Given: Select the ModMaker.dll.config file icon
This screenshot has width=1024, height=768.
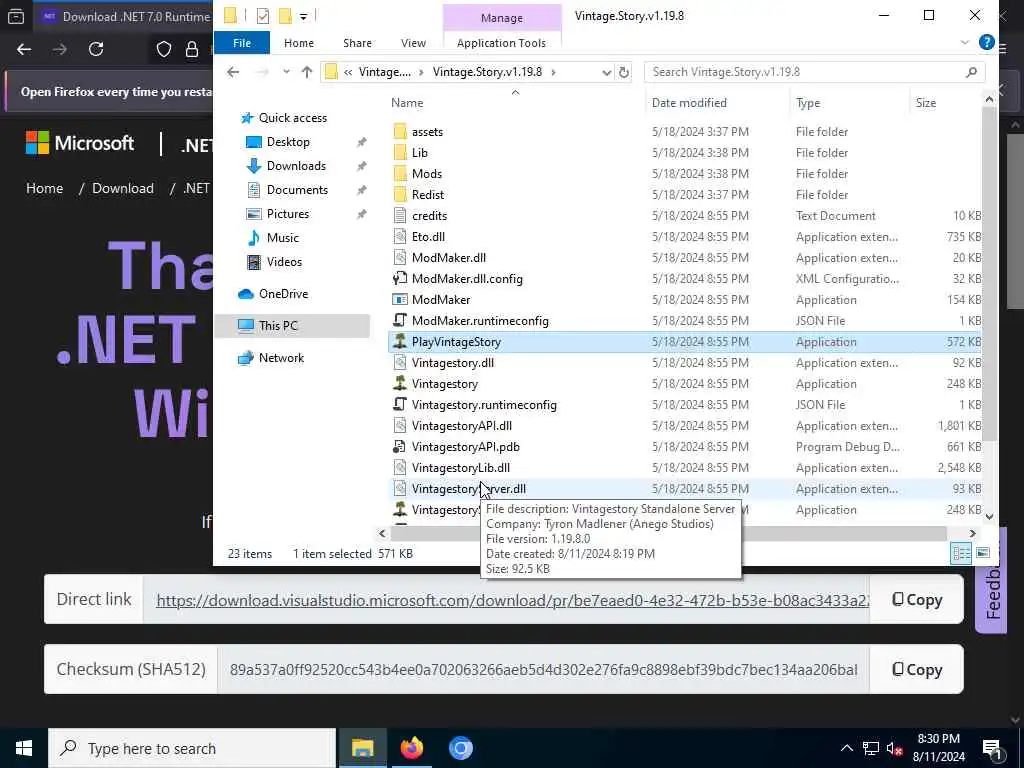Looking at the screenshot, I should 400,279.
